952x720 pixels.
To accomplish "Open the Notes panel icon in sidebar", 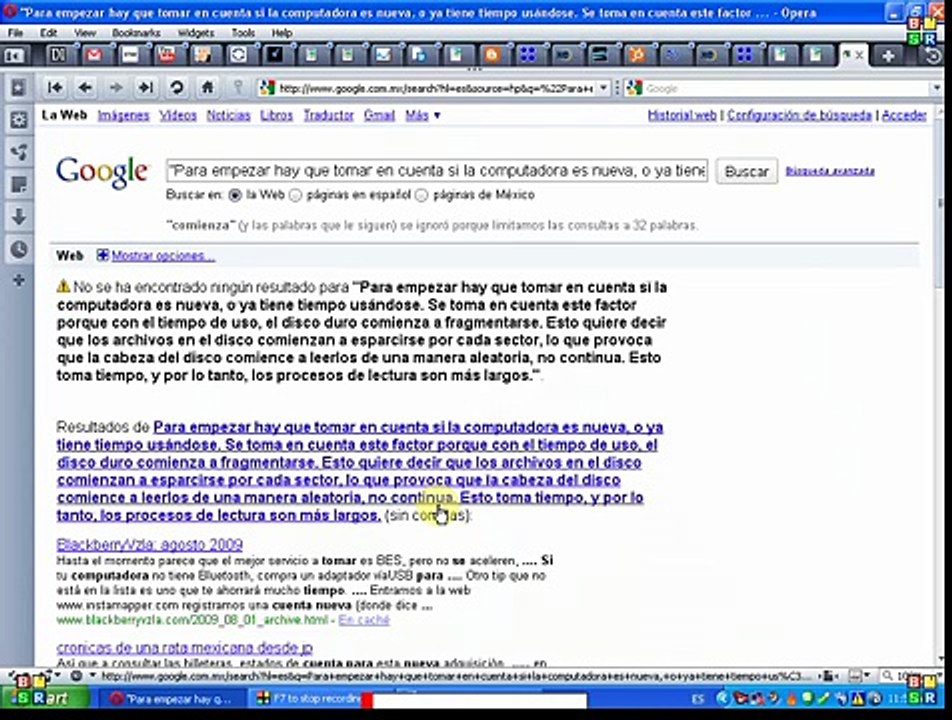I will click(19, 185).
